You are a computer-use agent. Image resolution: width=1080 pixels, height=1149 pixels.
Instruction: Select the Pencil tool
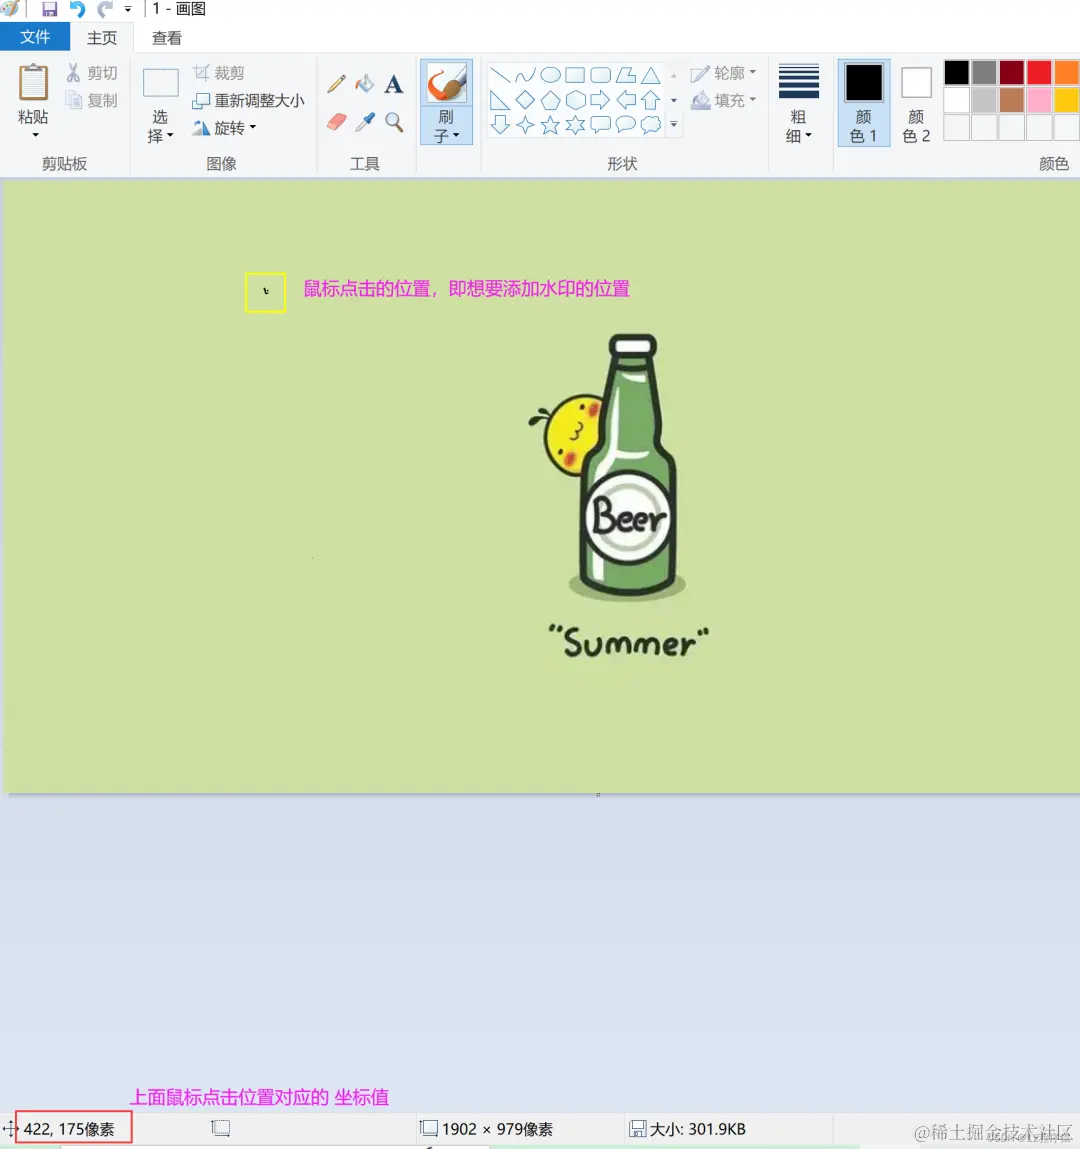[x=336, y=84]
